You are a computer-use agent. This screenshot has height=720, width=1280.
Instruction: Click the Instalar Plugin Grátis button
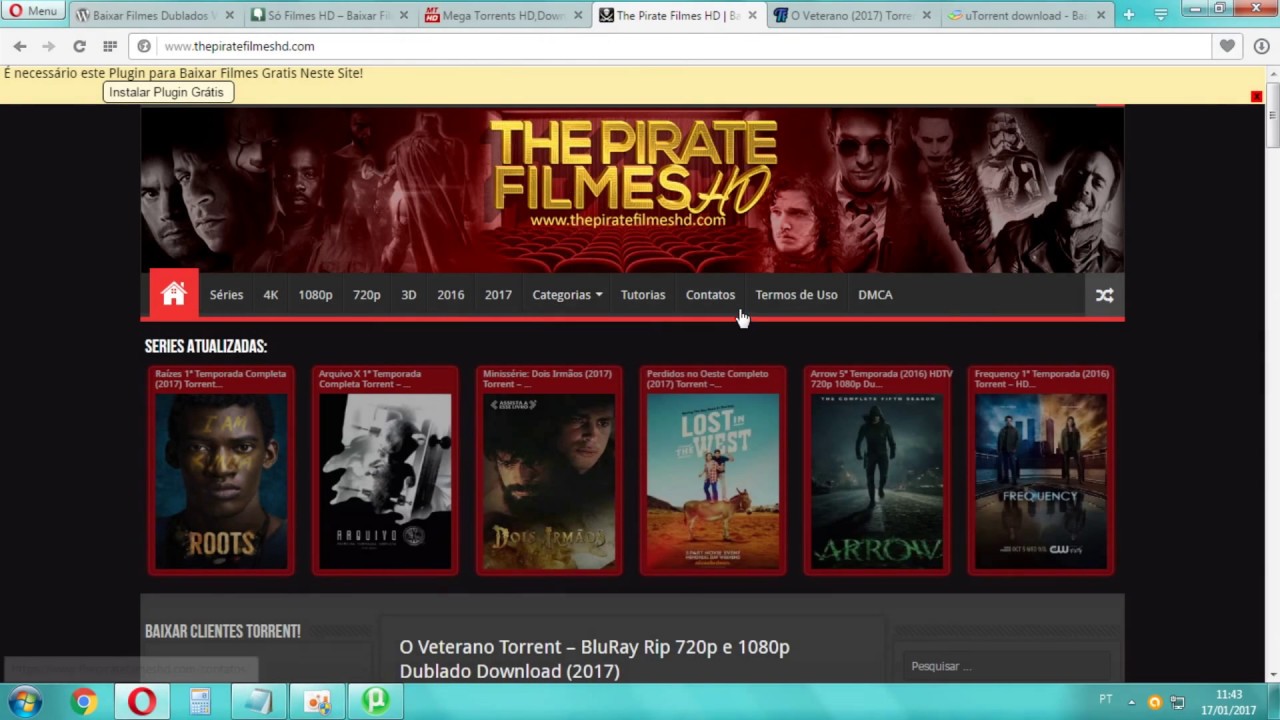pyautogui.click(x=167, y=92)
